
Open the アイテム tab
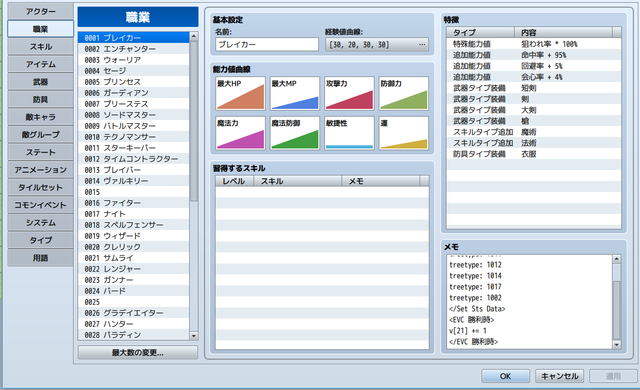pyautogui.click(x=40, y=64)
